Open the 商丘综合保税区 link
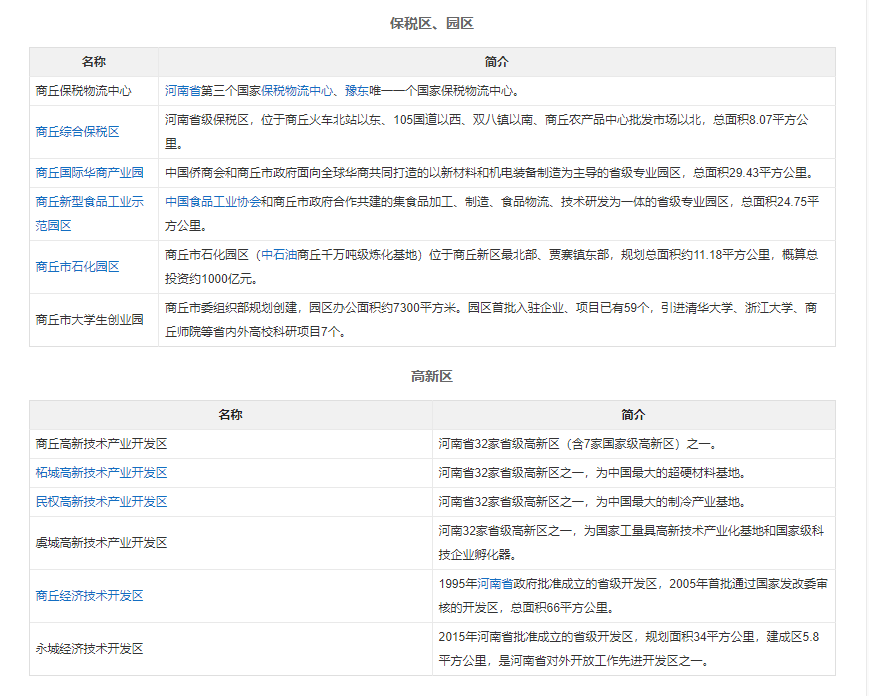The image size is (869, 696). pyautogui.click(x=77, y=132)
